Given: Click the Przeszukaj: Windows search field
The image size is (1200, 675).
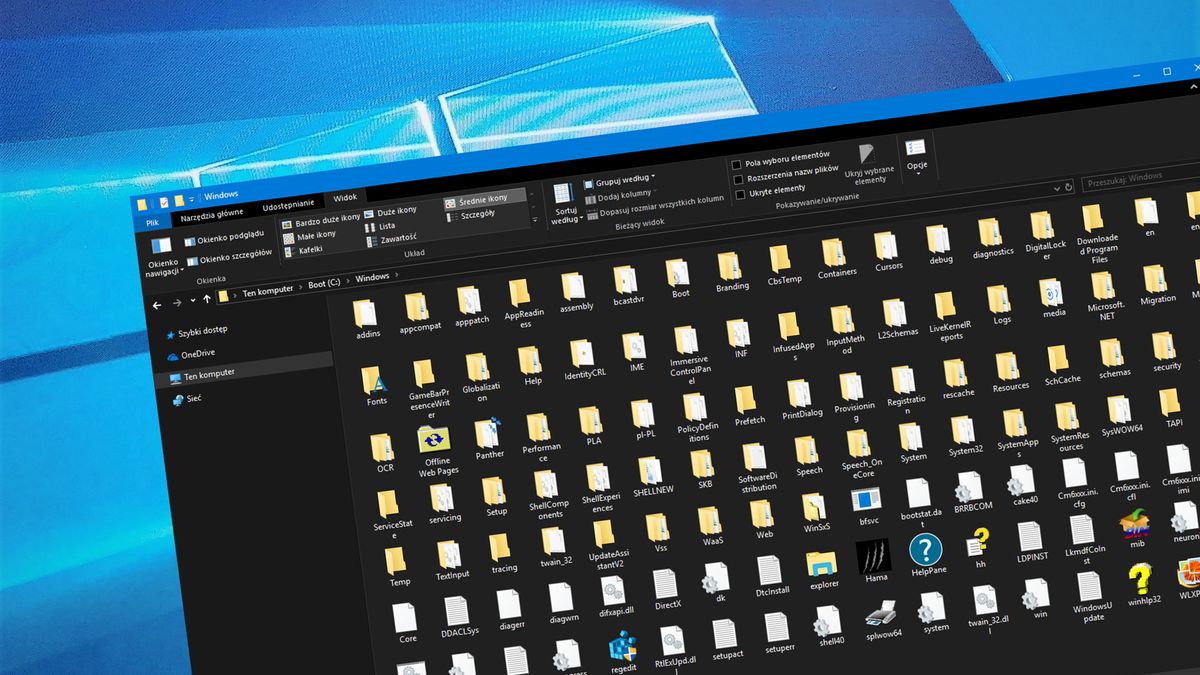Looking at the screenshot, I should pos(1143,179).
